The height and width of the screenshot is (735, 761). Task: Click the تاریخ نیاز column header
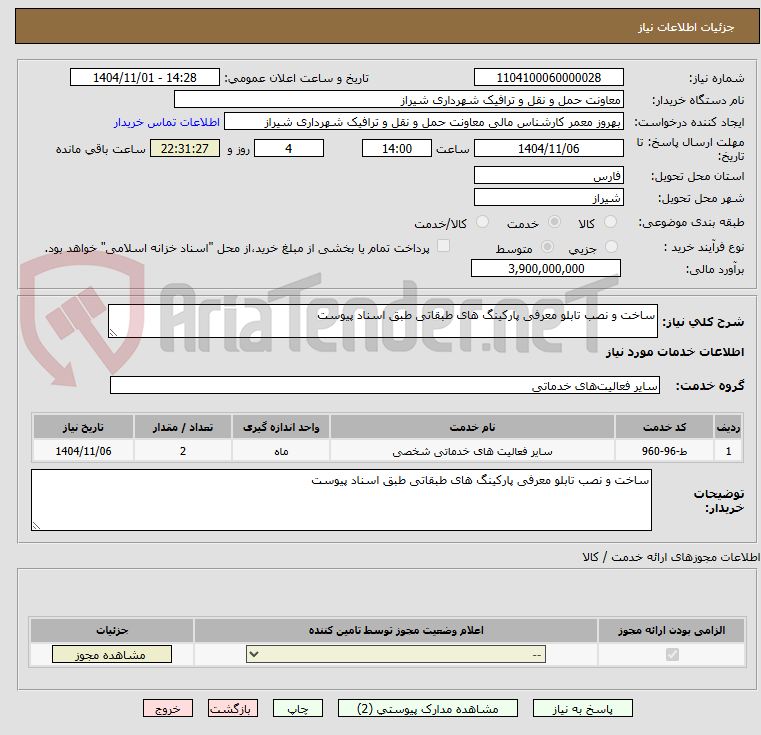pyautogui.click(x=83, y=427)
